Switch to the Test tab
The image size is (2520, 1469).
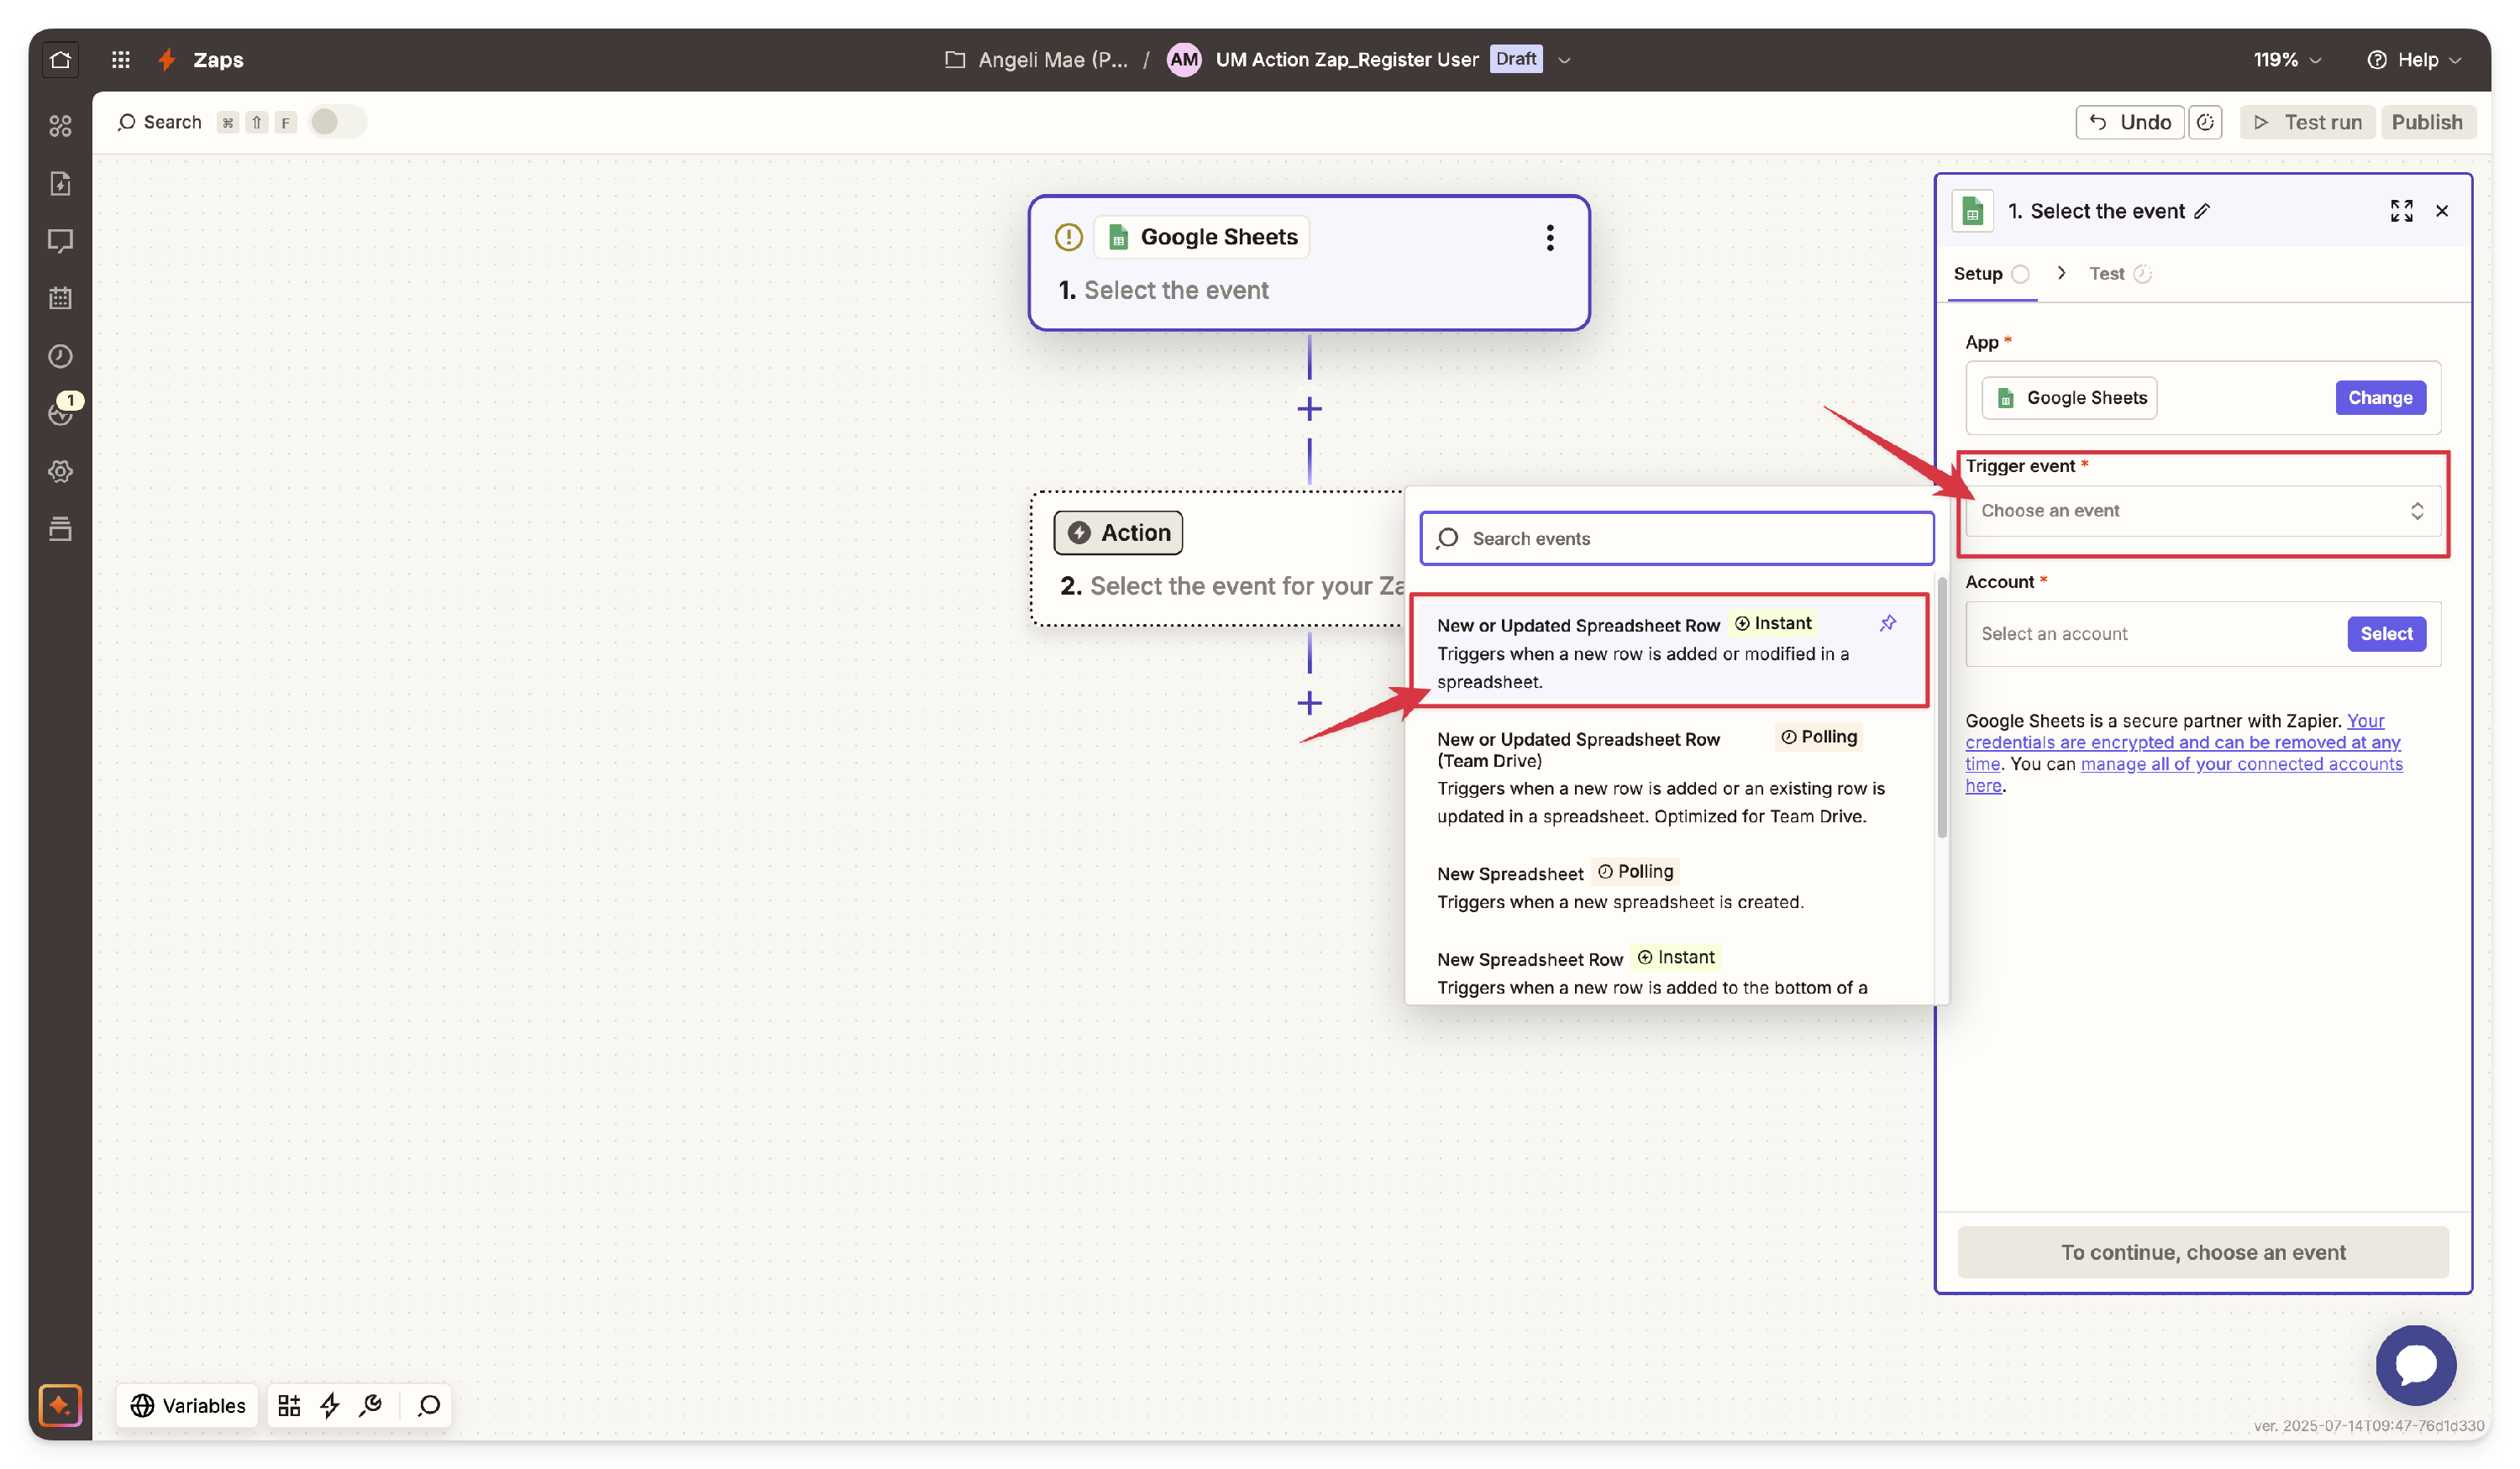click(2120, 274)
